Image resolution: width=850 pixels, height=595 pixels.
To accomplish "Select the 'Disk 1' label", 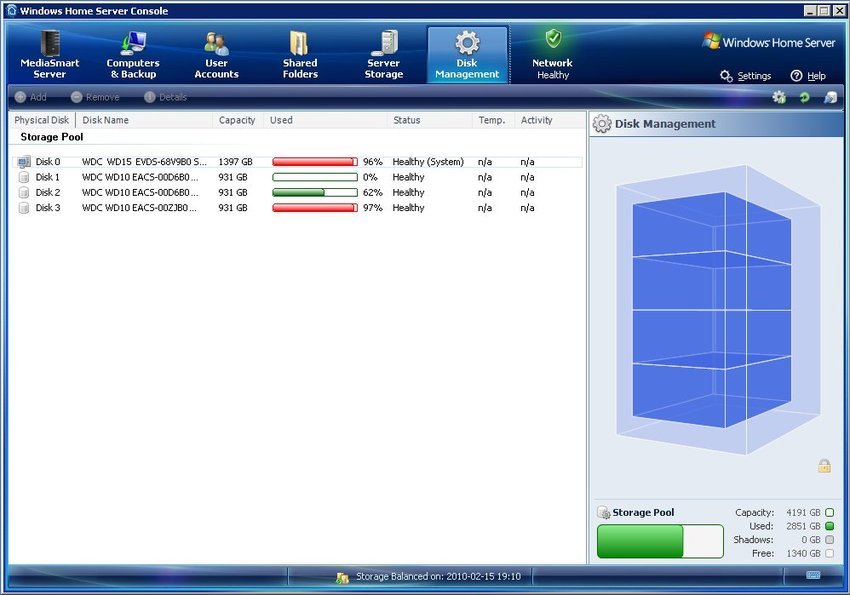I will click(48, 177).
